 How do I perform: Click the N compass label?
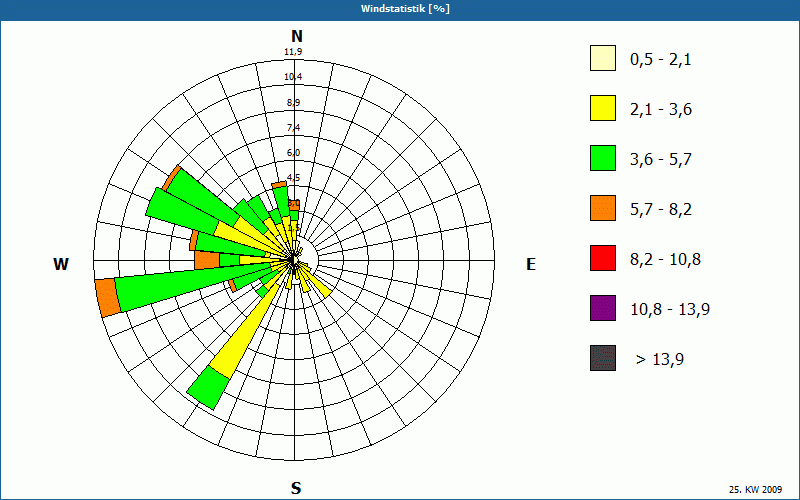pos(297,36)
